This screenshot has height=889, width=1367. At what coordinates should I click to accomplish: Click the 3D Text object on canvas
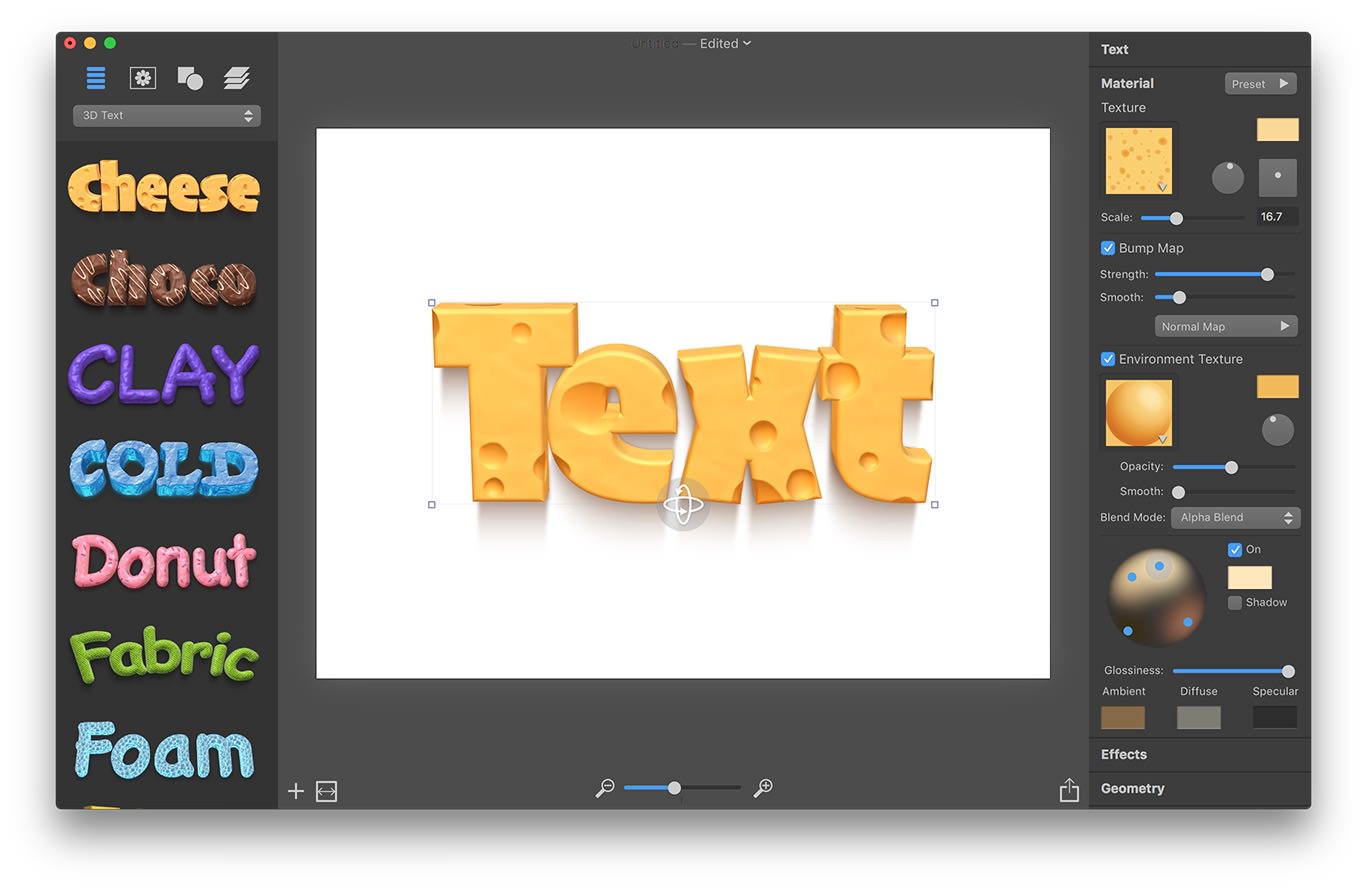coord(683,404)
